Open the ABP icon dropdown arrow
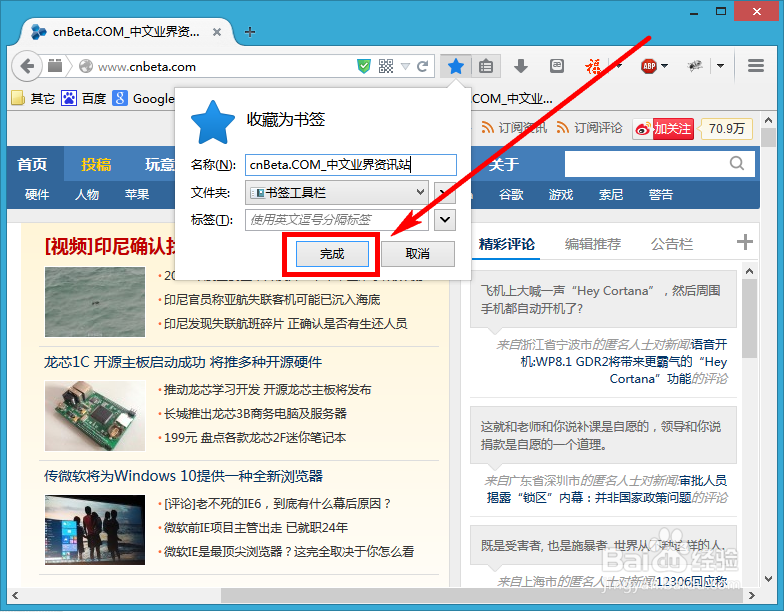This screenshot has width=784, height=612. [x=664, y=66]
